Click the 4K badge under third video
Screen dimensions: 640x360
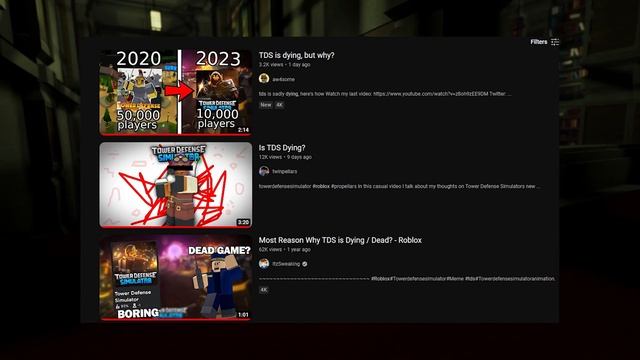[x=264, y=290]
